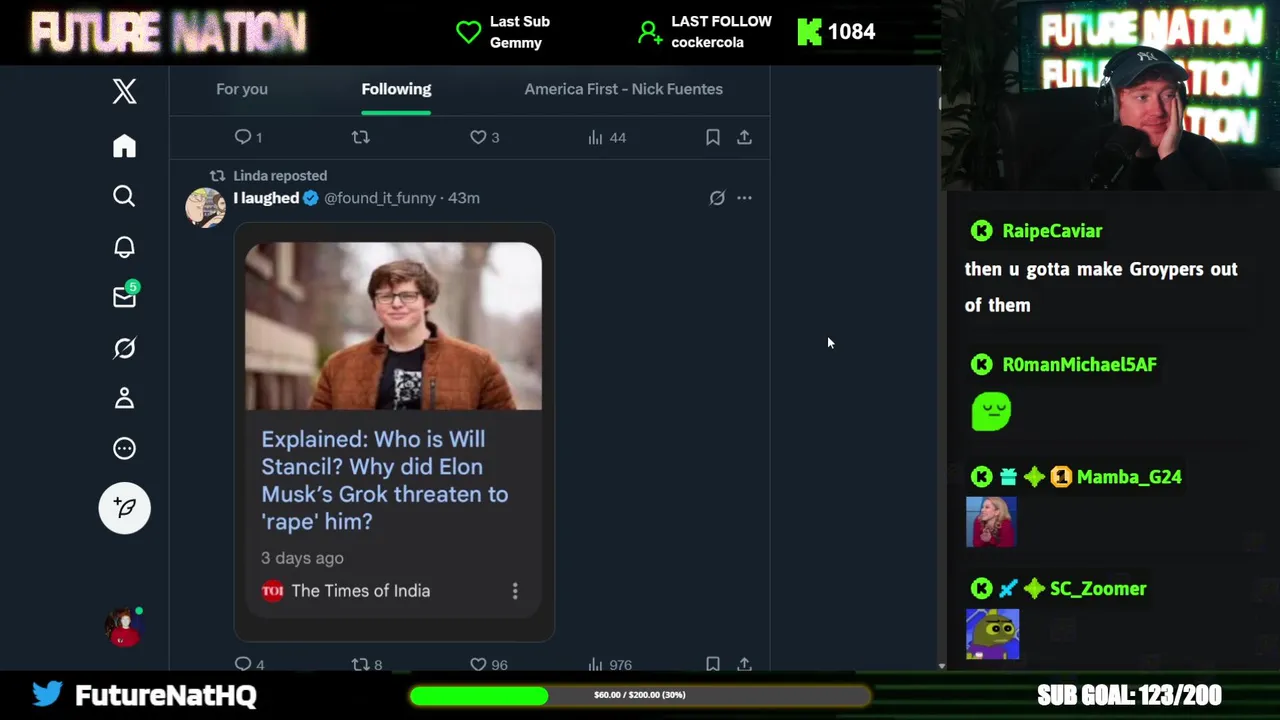Reply to I laughed post with 4 replies
Image resolution: width=1280 pixels, height=720 pixels.
point(249,664)
